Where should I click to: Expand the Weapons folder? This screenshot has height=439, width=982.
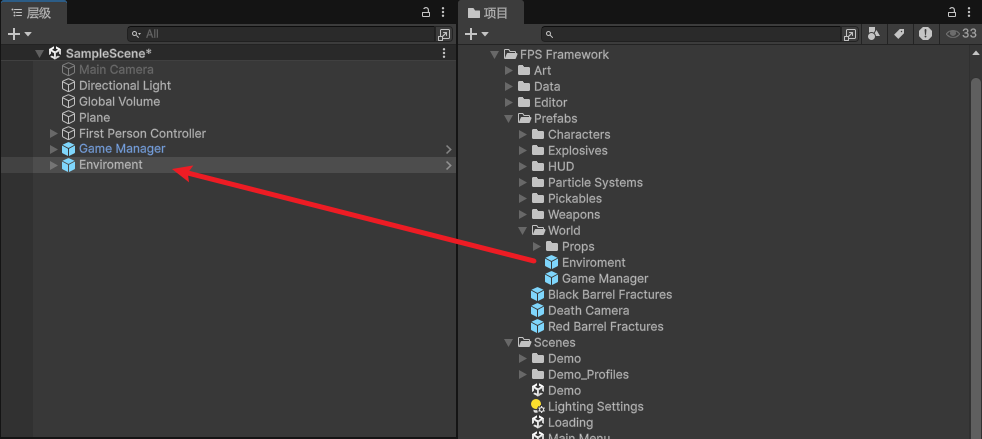click(x=522, y=215)
